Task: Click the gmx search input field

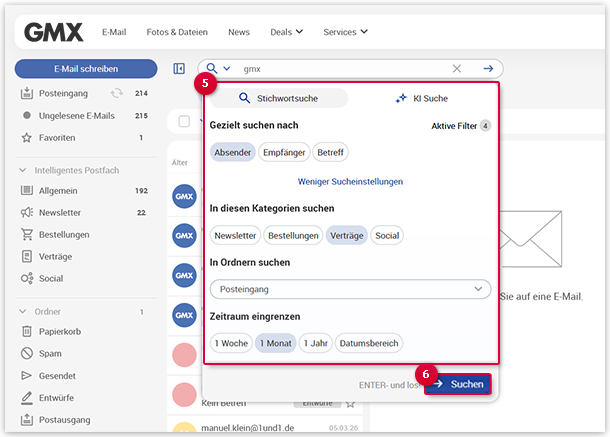Action: click(342, 69)
